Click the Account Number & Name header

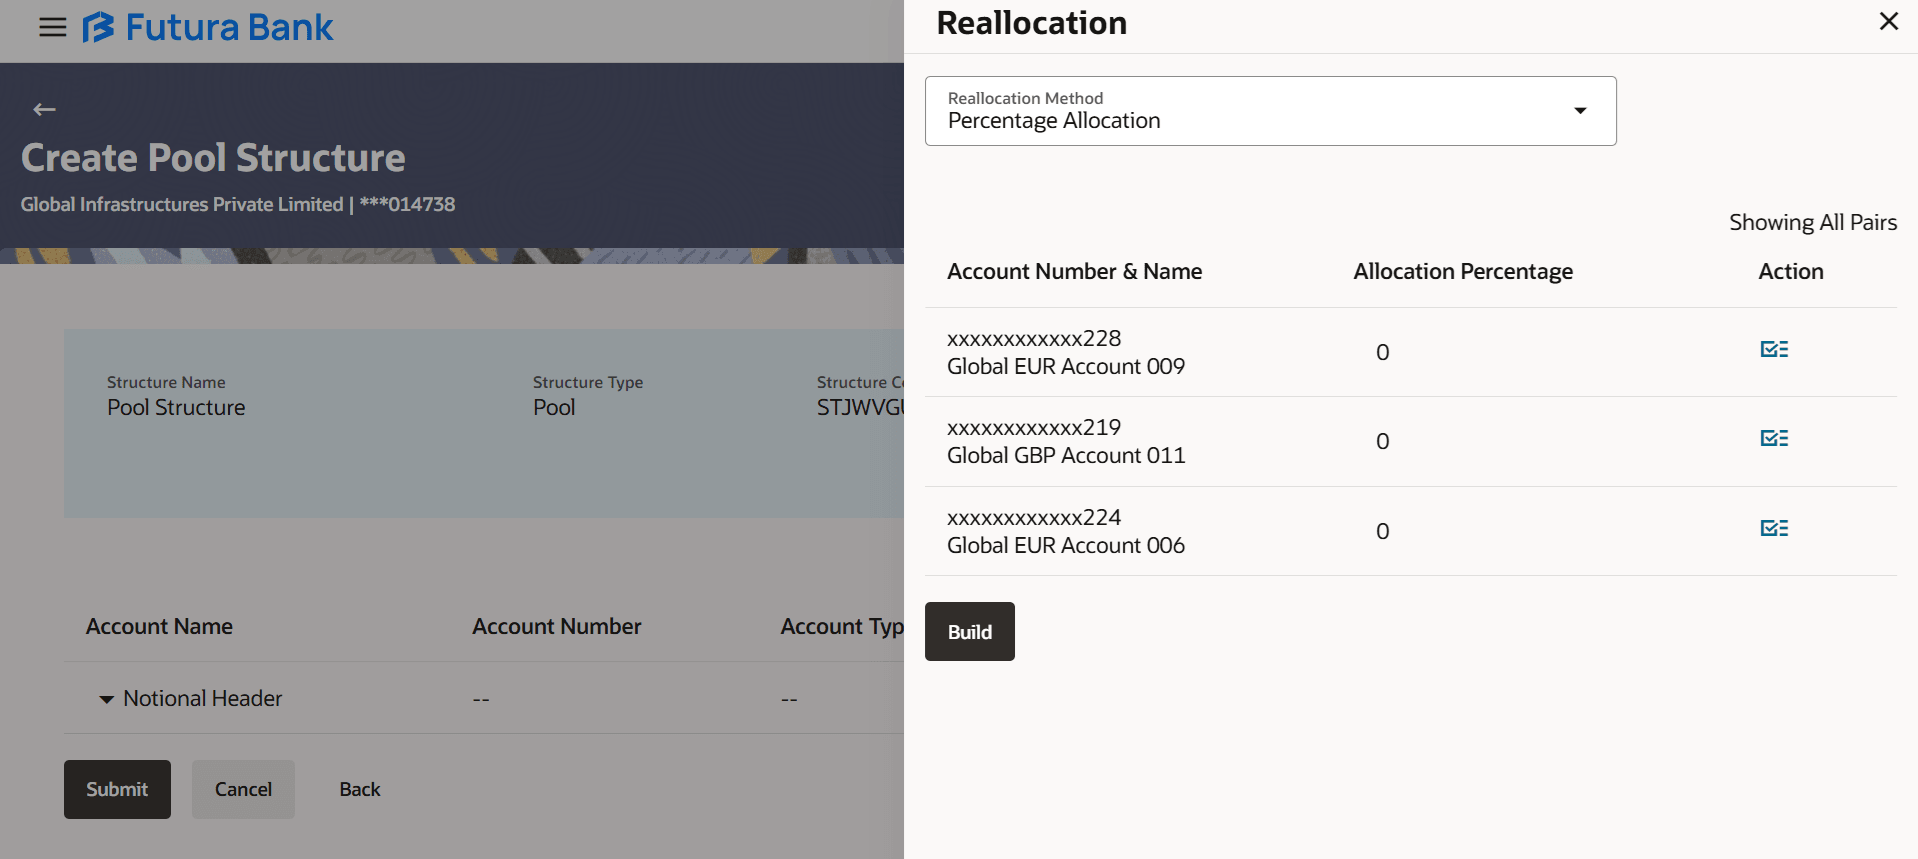(x=1074, y=271)
